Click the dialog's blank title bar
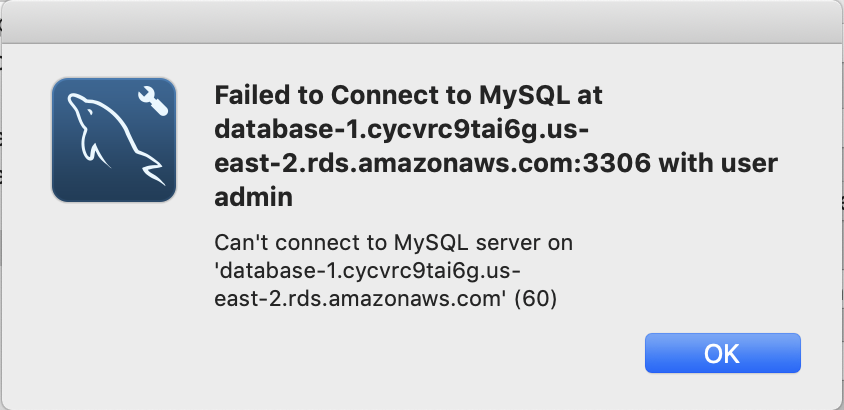This screenshot has height=410, width=844. pyautogui.click(x=422, y=22)
